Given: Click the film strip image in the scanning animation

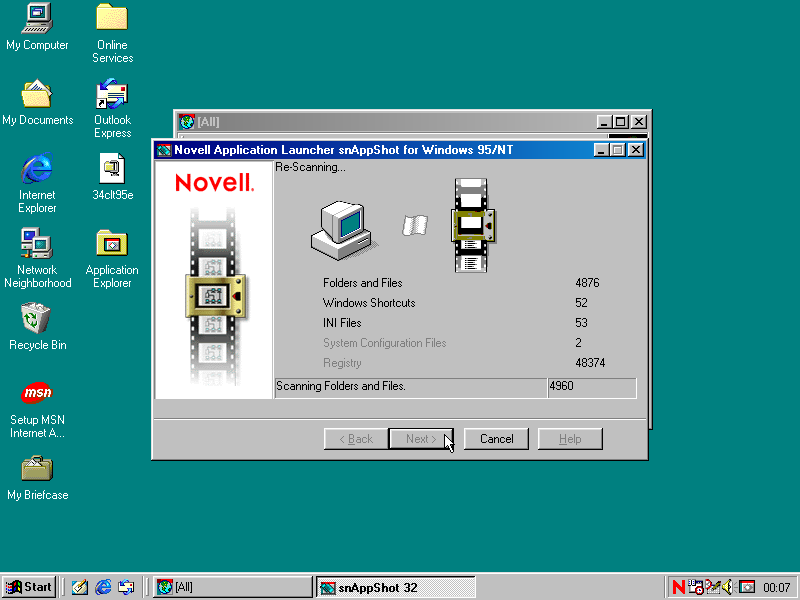Looking at the screenshot, I should pos(472,225).
